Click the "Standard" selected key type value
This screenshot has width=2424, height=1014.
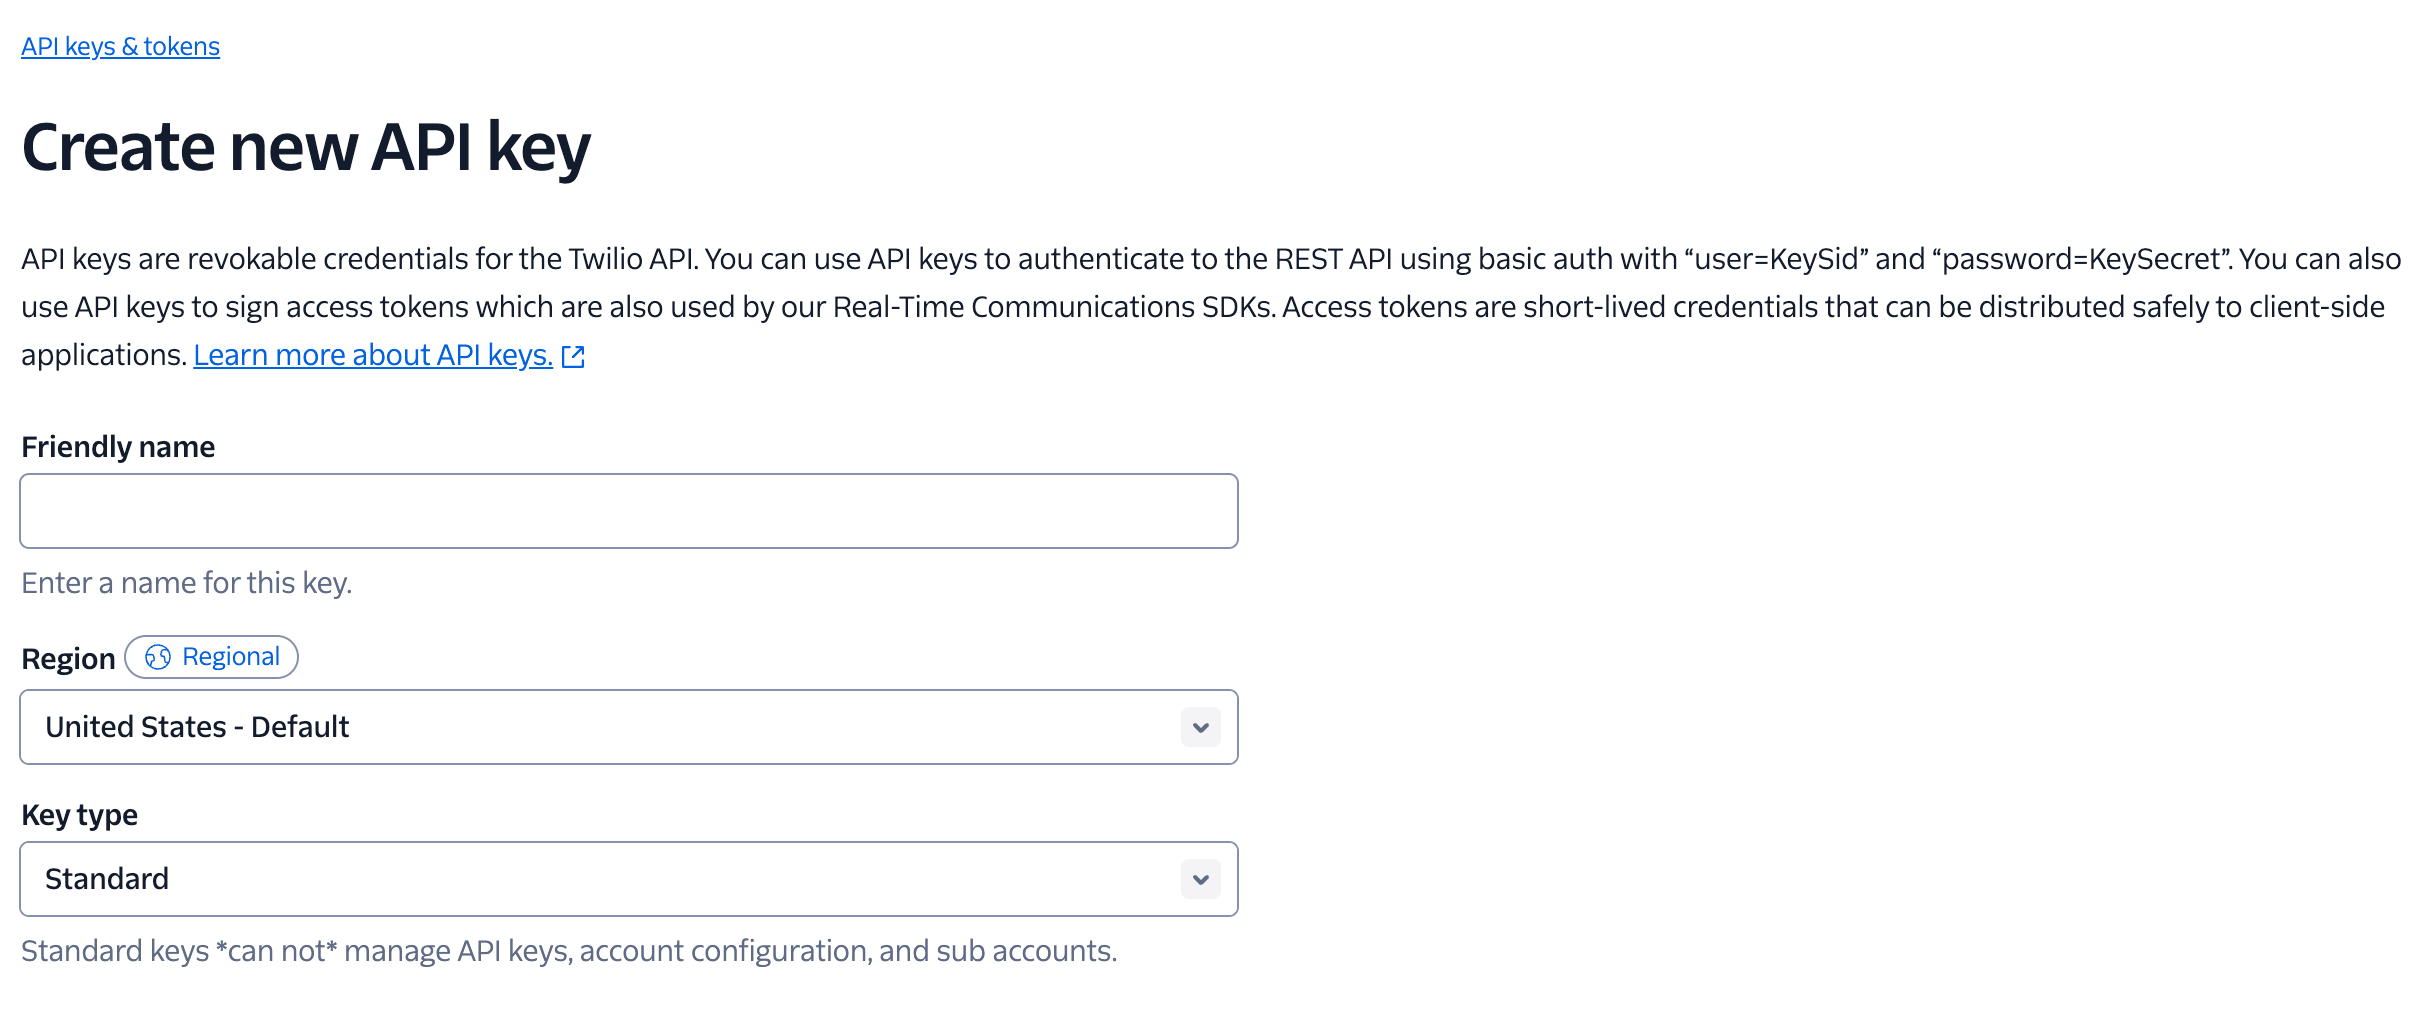107,879
